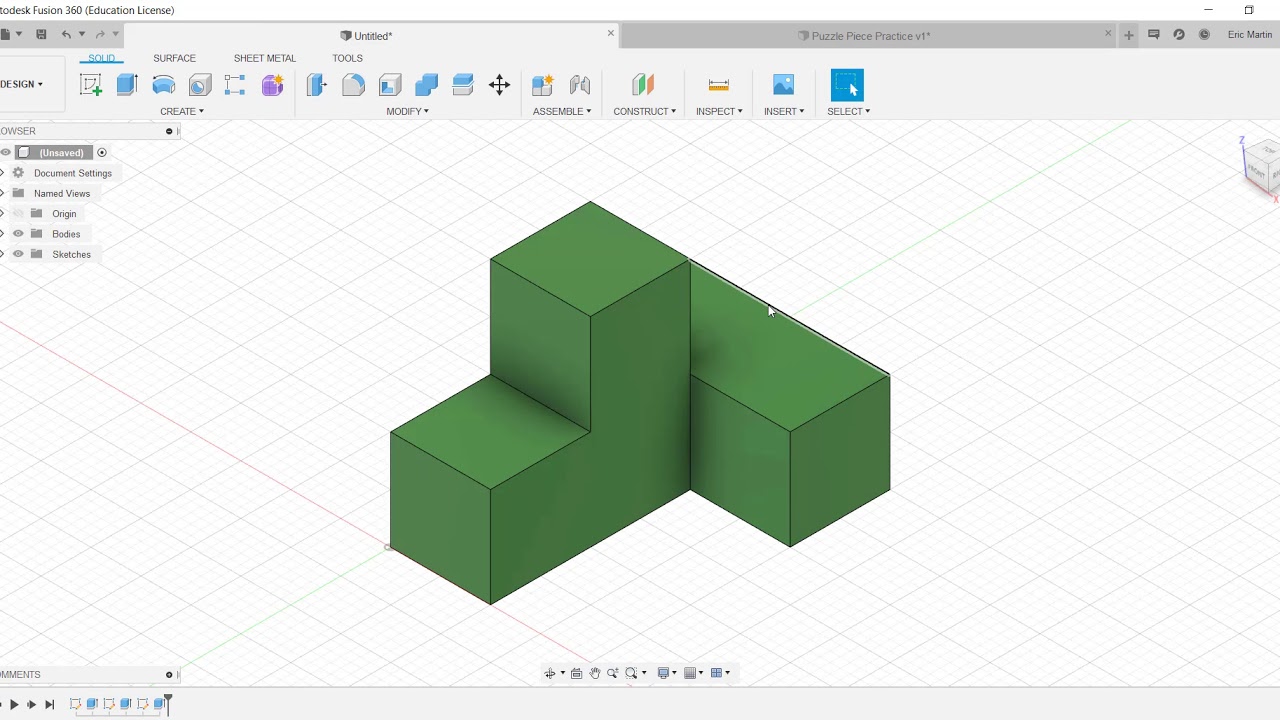Click the Offset Plane construct icon
1280x720 pixels.
pyautogui.click(x=643, y=85)
